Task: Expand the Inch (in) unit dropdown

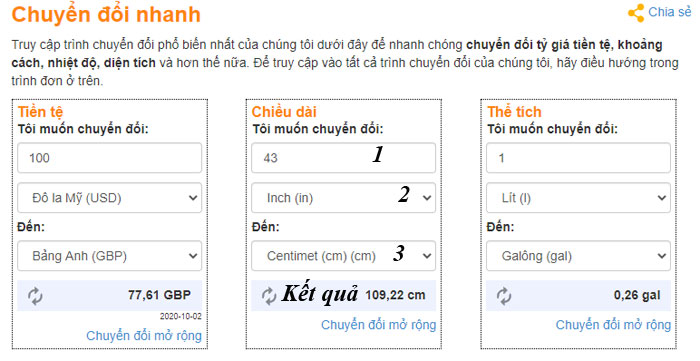Action: pyautogui.click(x=343, y=198)
